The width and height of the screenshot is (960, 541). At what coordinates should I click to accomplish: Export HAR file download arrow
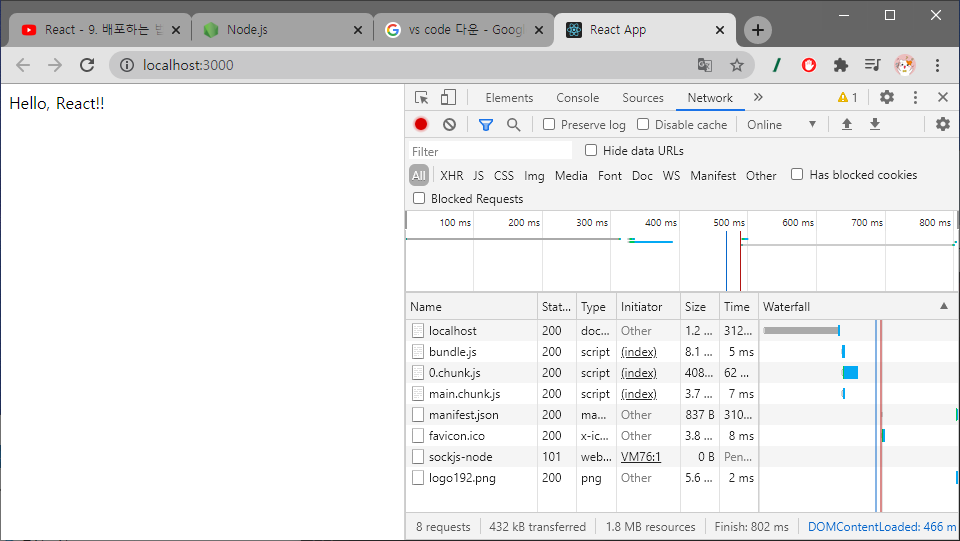[875, 124]
